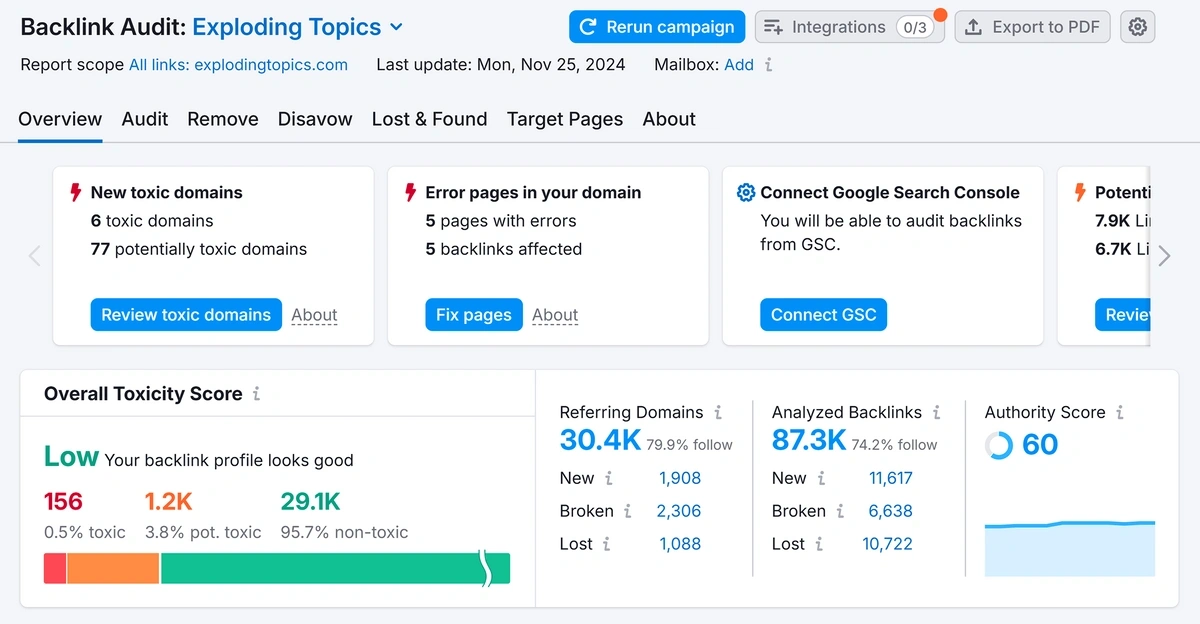Click info icon next to Authority Score

tap(1120, 412)
